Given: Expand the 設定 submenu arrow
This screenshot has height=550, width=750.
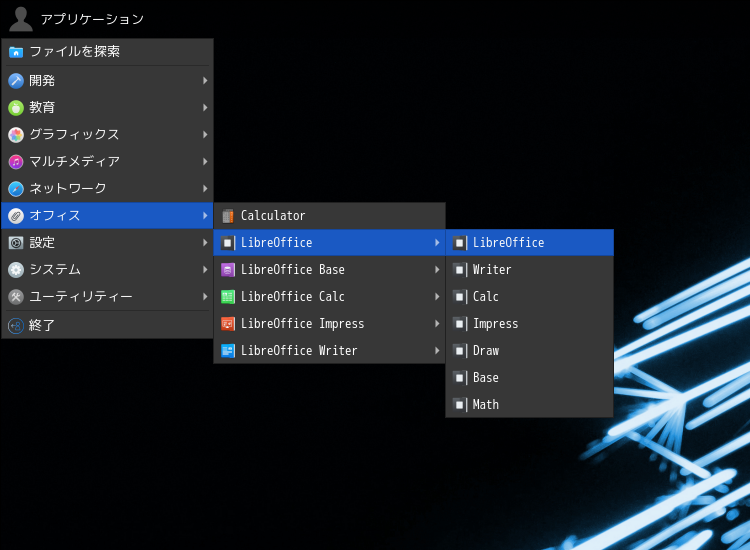Looking at the screenshot, I should (x=205, y=242).
